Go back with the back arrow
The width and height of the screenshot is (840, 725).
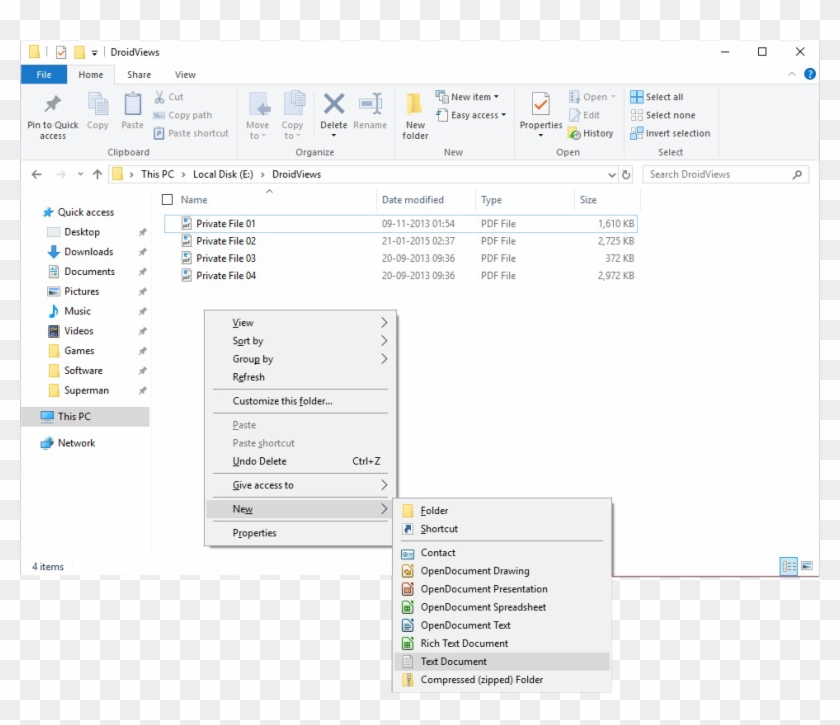(x=36, y=174)
